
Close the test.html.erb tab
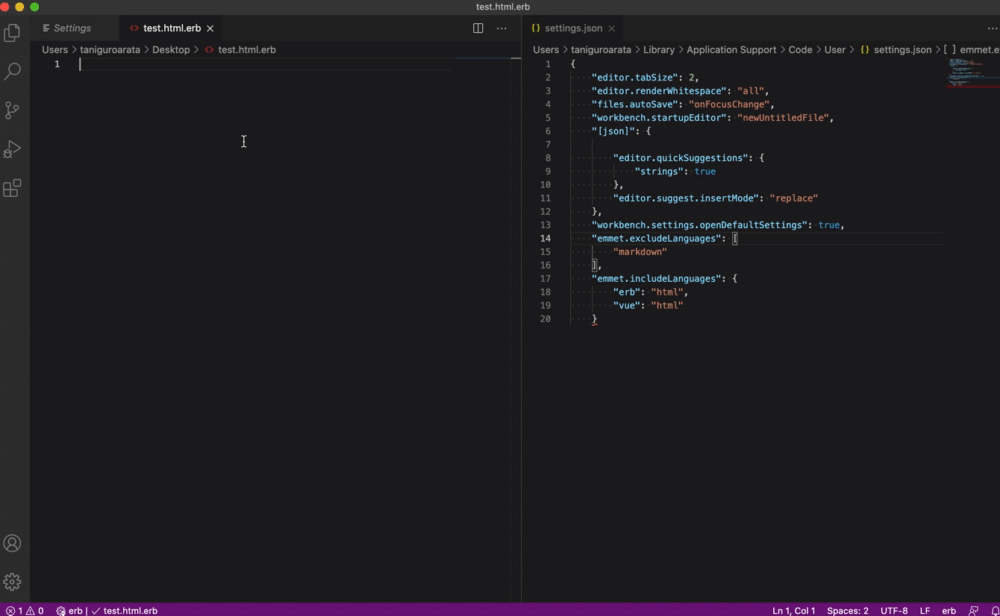(210, 28)
